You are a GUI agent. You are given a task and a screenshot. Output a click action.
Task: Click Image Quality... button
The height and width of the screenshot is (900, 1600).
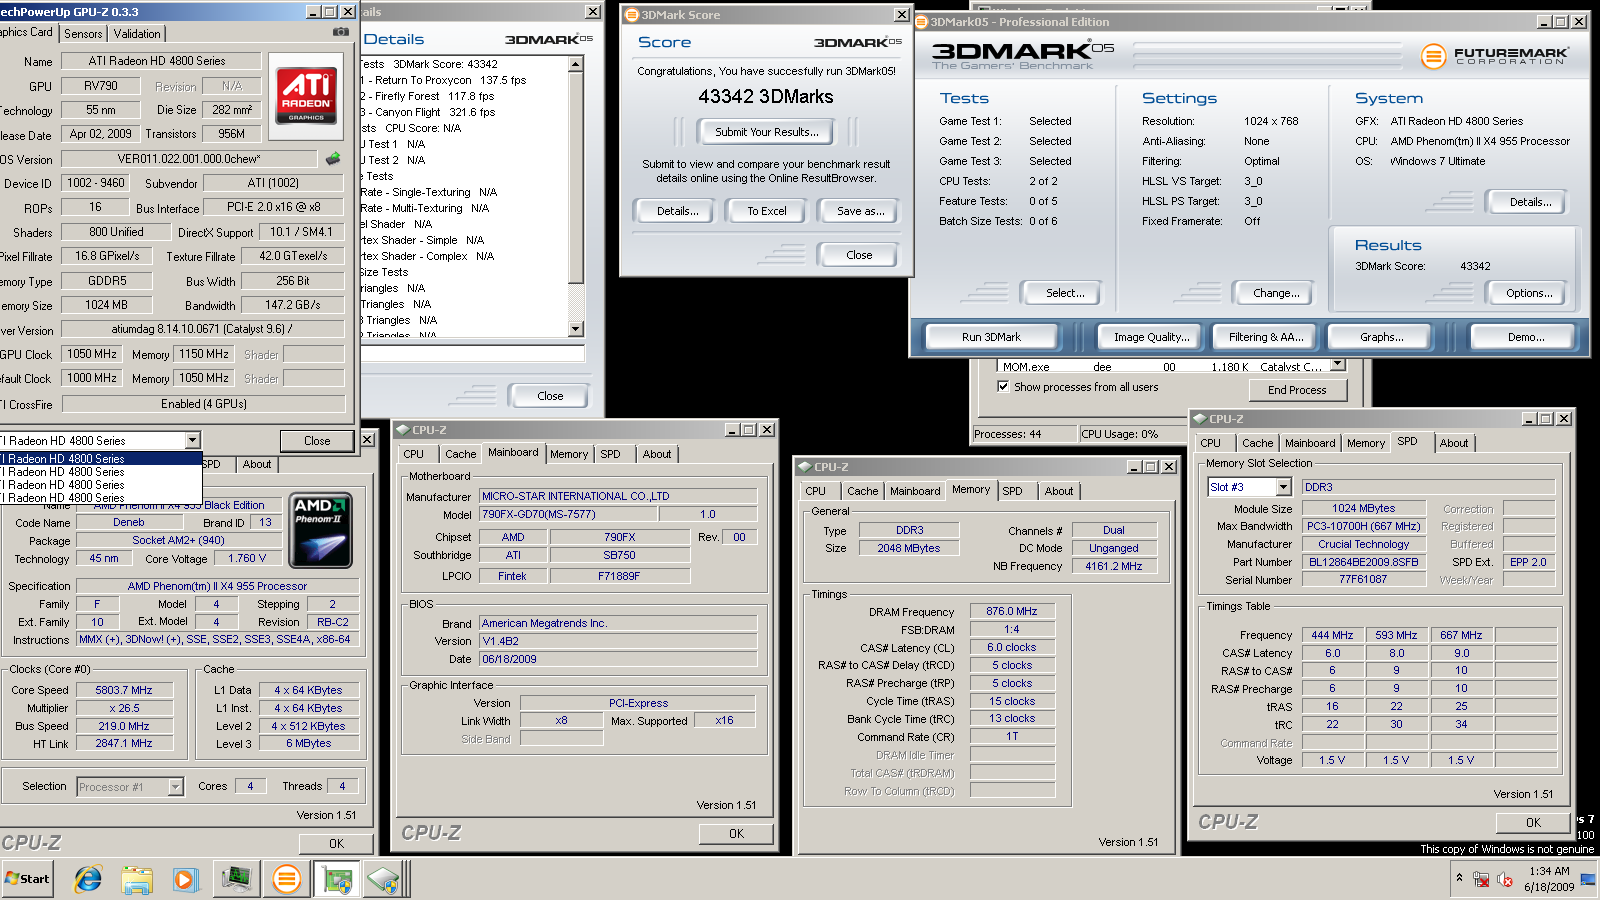point(1152,337)
